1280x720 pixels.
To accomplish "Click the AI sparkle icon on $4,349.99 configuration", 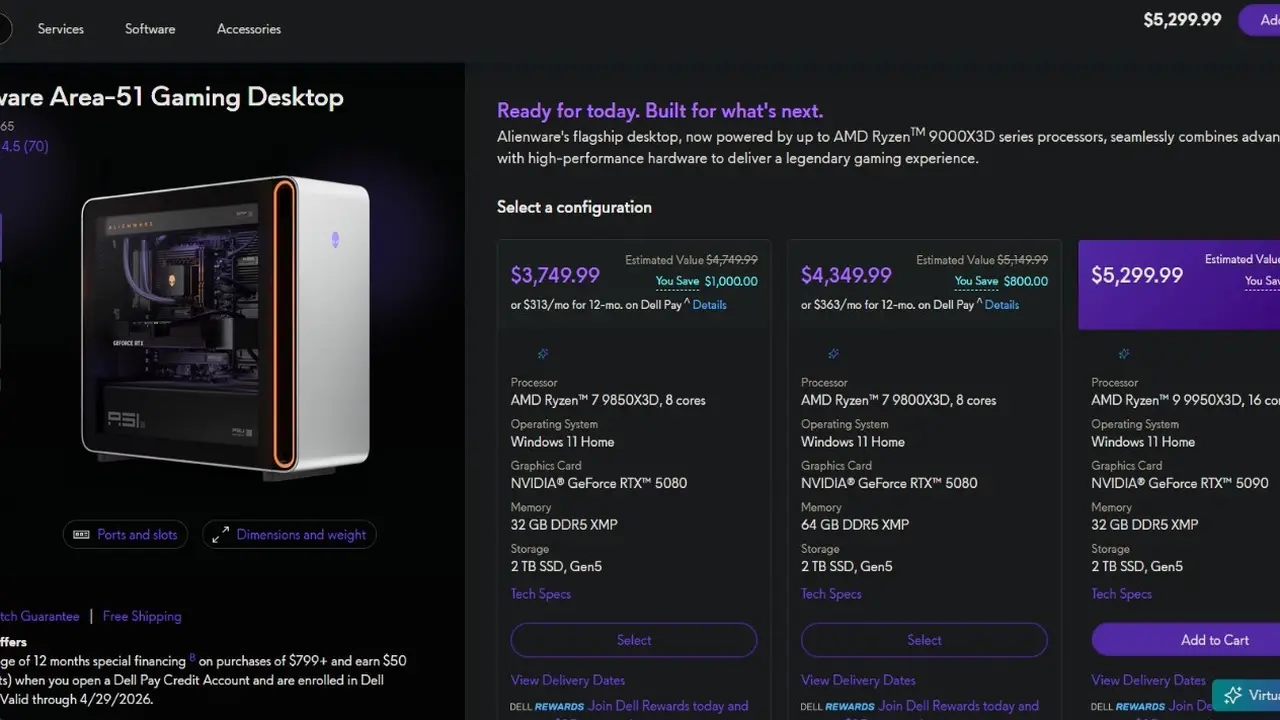I will click(x=832, y=353).
